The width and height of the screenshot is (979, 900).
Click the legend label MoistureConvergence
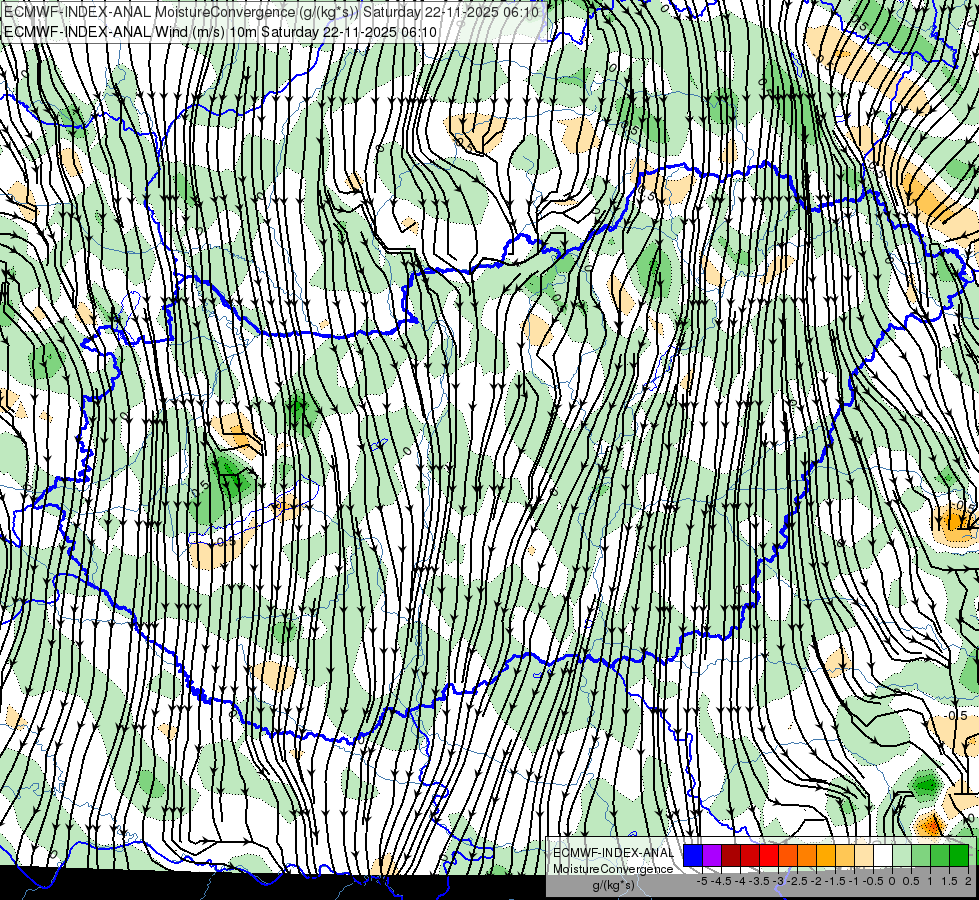[613, 869]
